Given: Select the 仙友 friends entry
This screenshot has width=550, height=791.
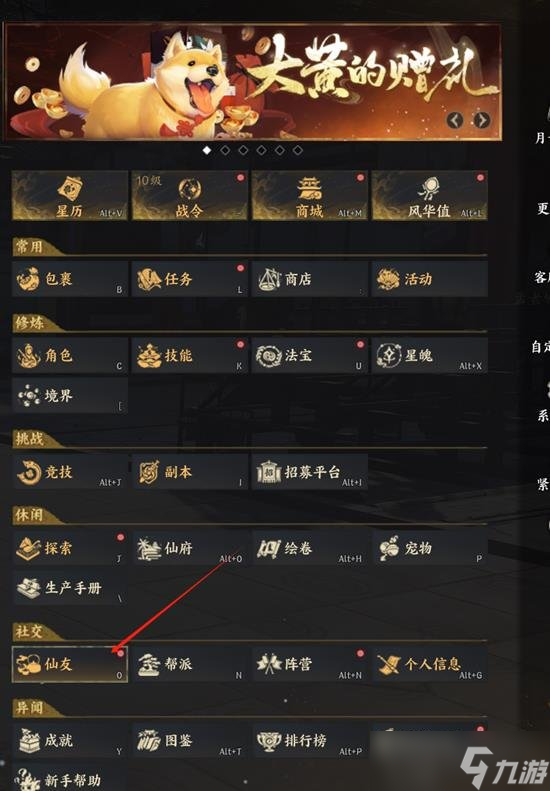Looking at the screenshot, I should click(x=70, y=664).
